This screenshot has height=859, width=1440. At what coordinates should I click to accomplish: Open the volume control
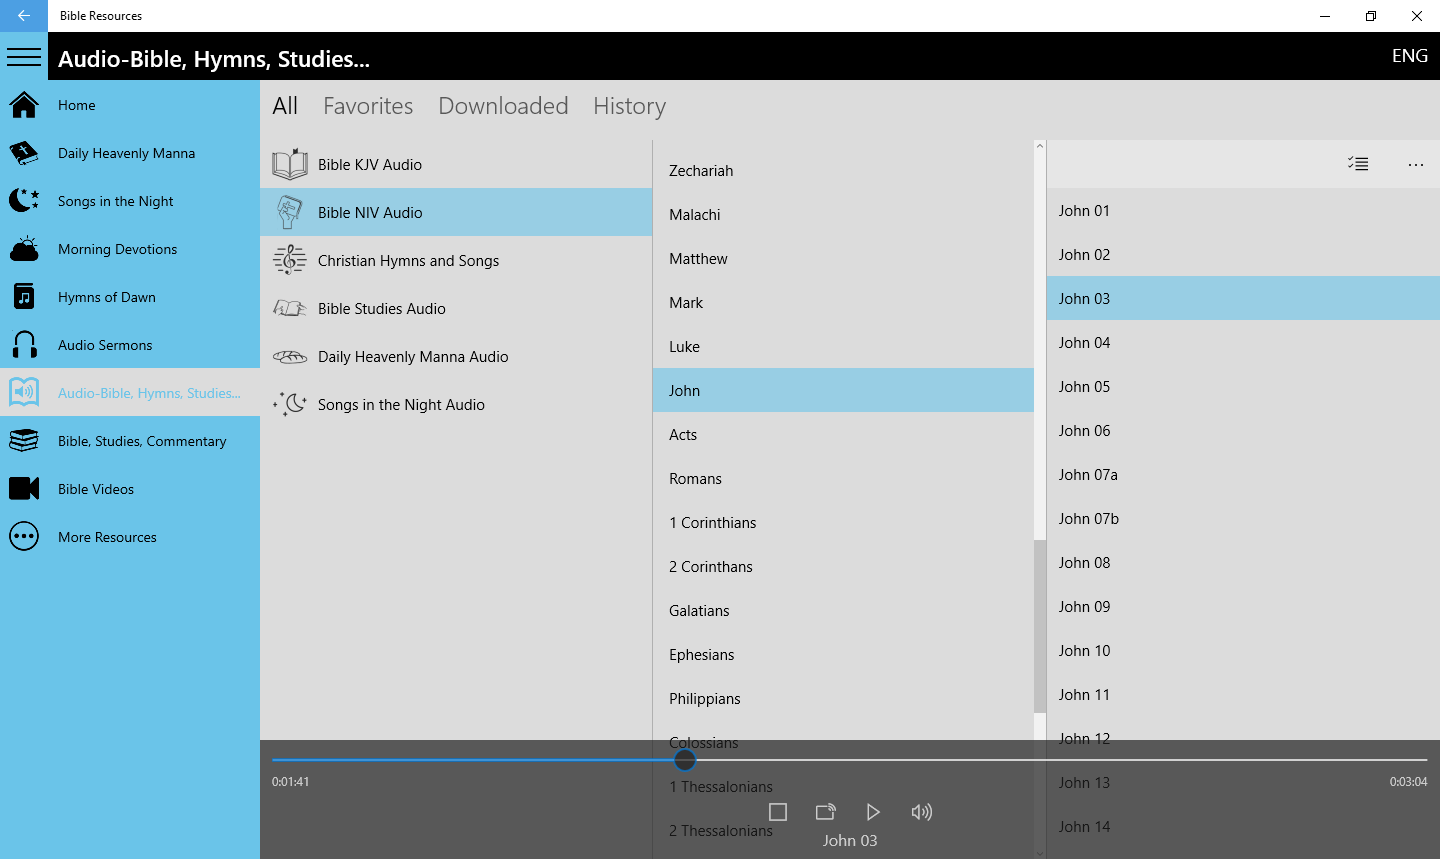pyautogui.click(x=921, y=812)
